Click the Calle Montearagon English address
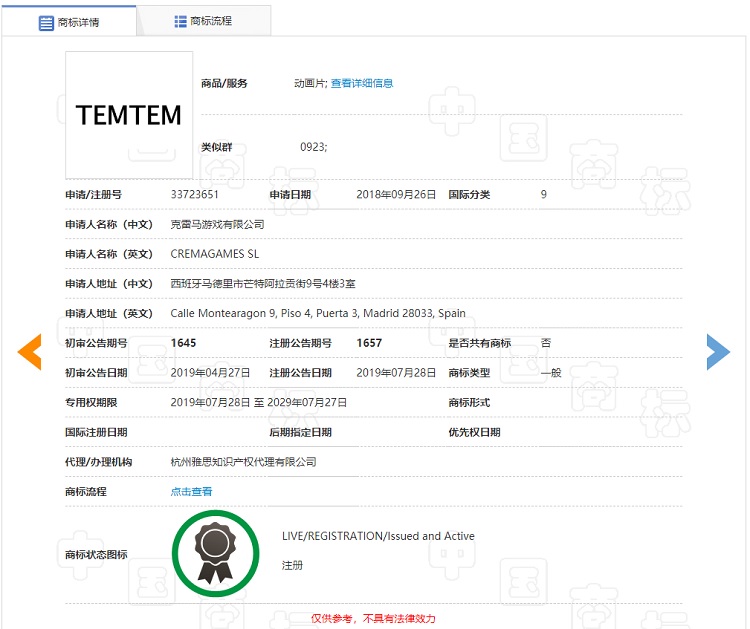 coord(318,313)
